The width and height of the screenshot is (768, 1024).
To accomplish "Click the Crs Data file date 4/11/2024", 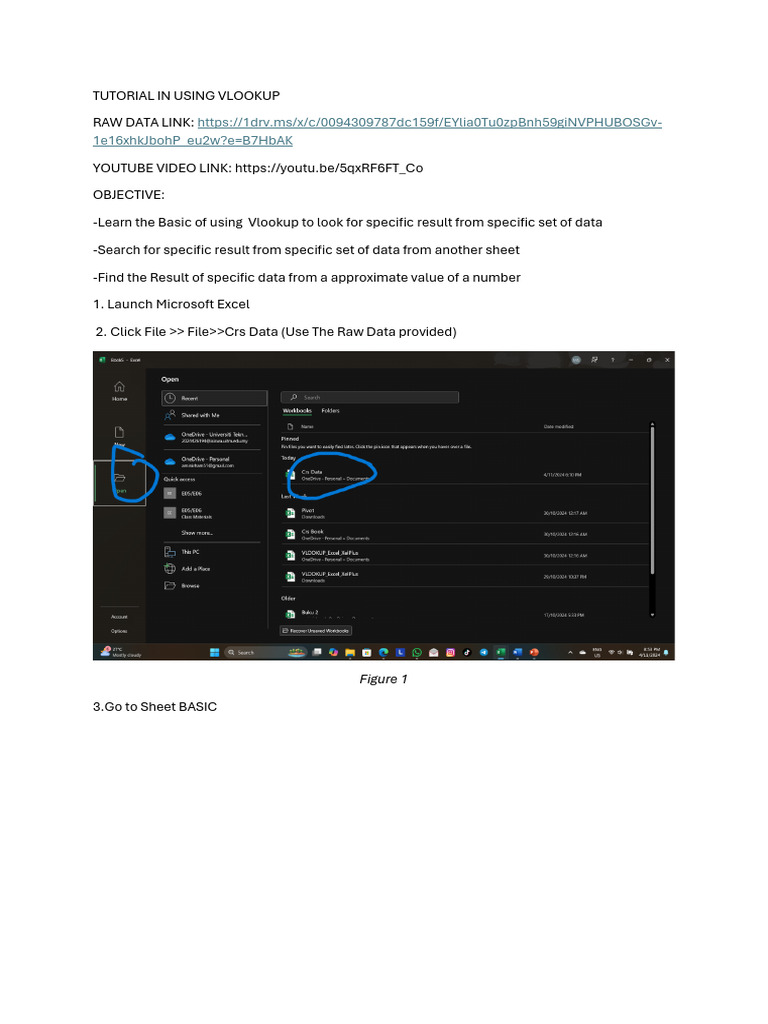I will pyautogui.click(x=562, y=475).
